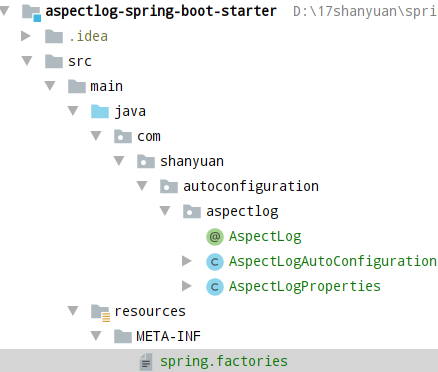The height and width of the screenshot is (372, 438).
Task: Collapse the resources folder arrow
Action: (73, 311)
